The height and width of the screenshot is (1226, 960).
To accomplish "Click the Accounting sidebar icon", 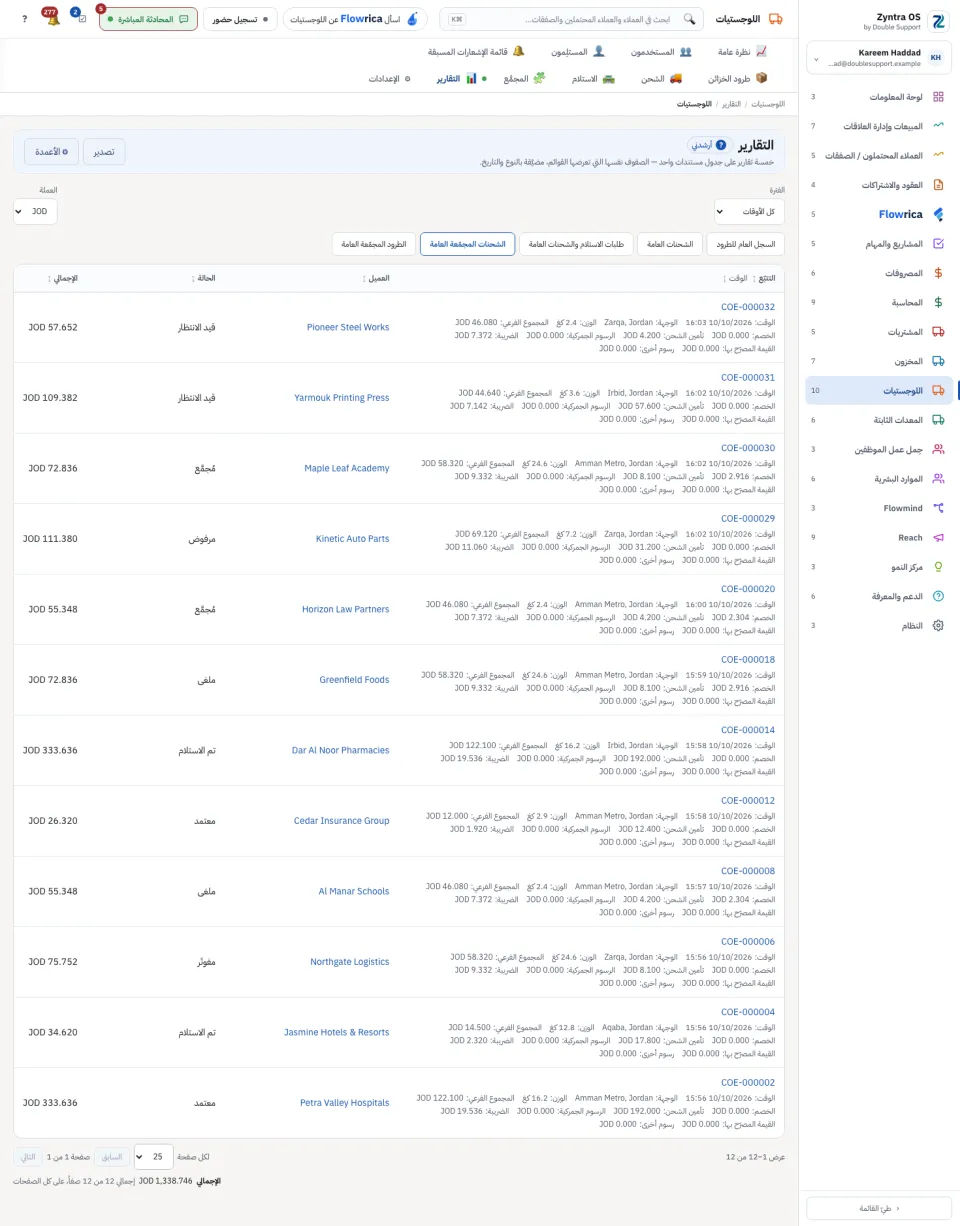I will point(938,302).
